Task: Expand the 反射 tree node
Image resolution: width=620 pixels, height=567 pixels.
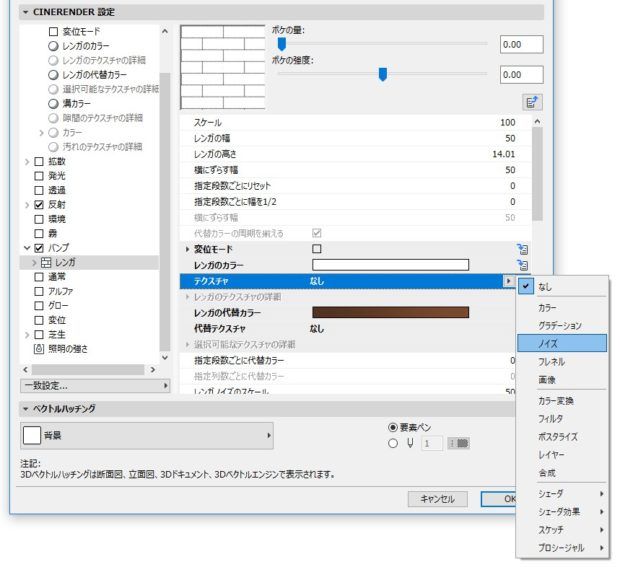Action: pos(27,205)
